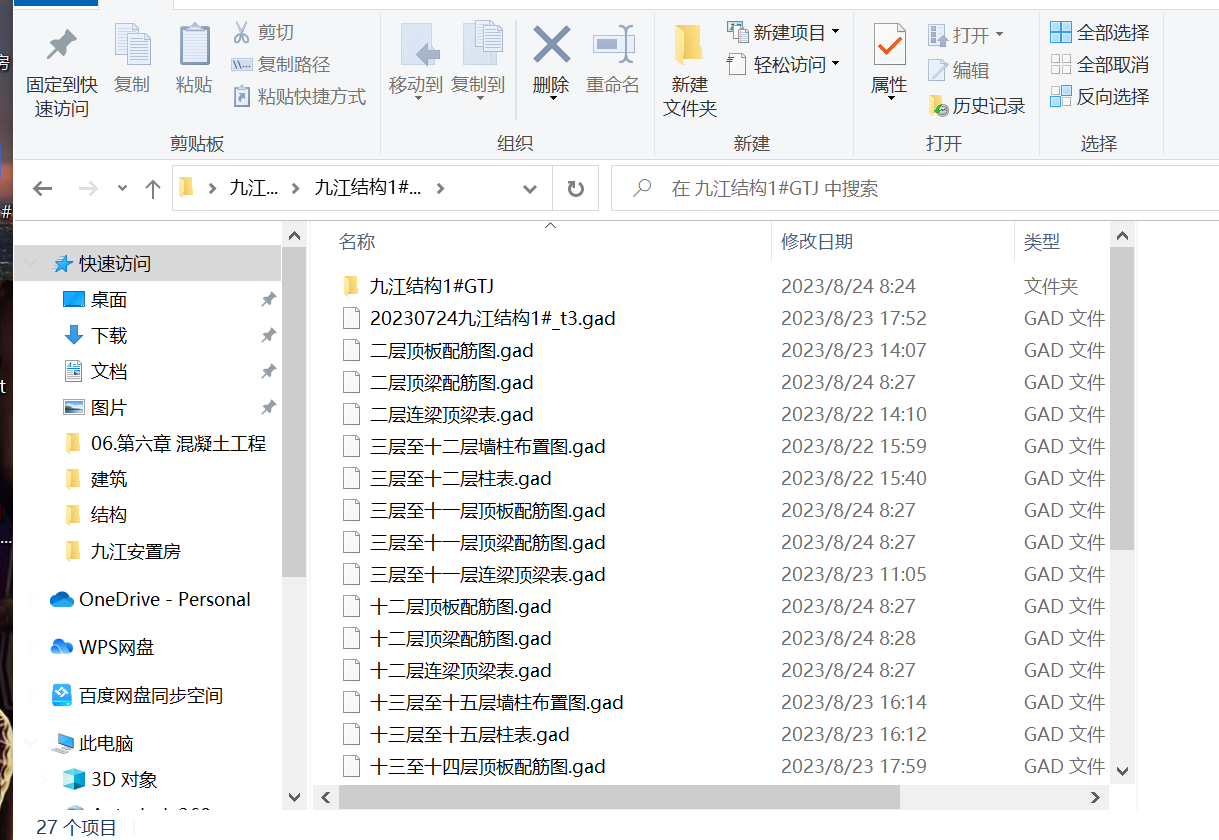Click Pin to Quick access (固定到快速访问)
Image resolution: width=1219 pixels, height=840 pixels.
[62, 70]
